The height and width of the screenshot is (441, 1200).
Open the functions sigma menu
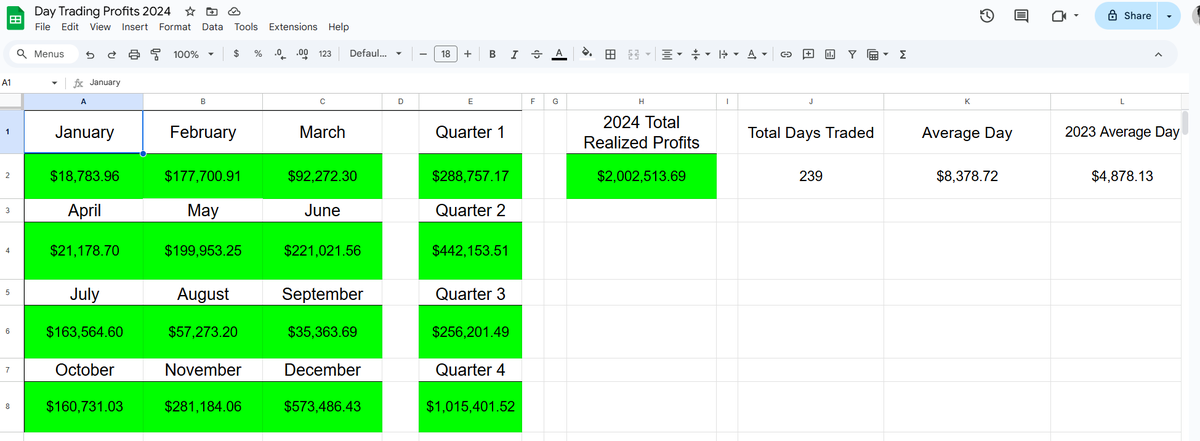(902, 54)
